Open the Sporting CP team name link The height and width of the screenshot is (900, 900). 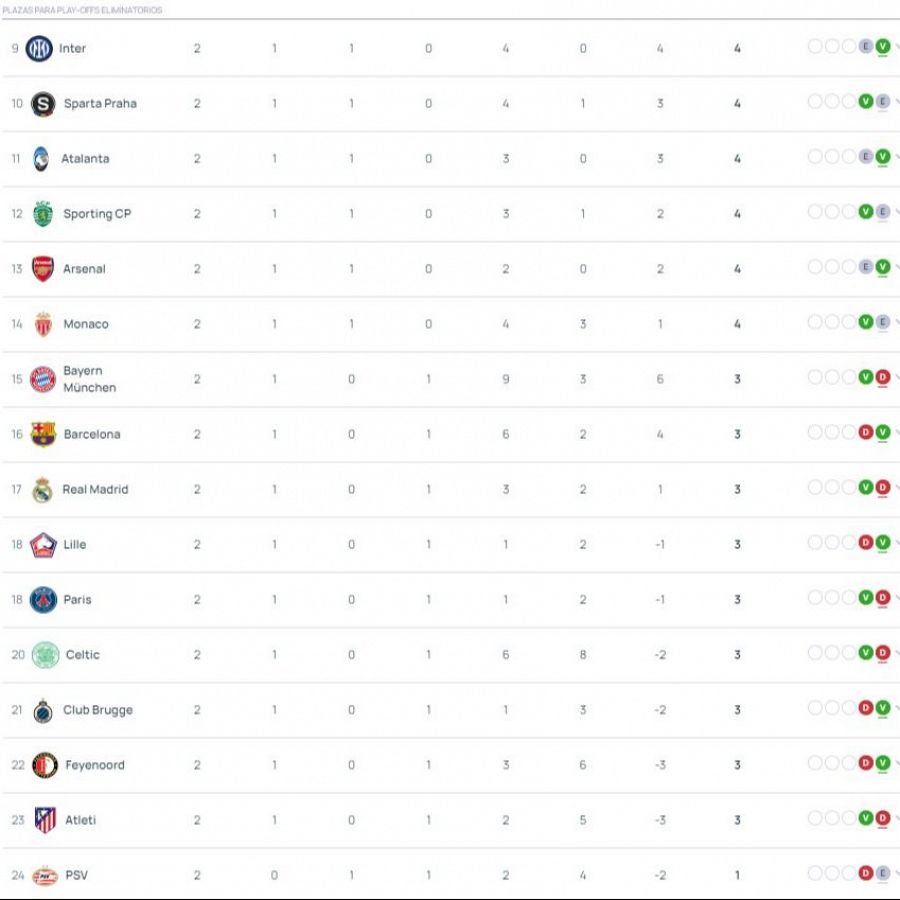97,213
